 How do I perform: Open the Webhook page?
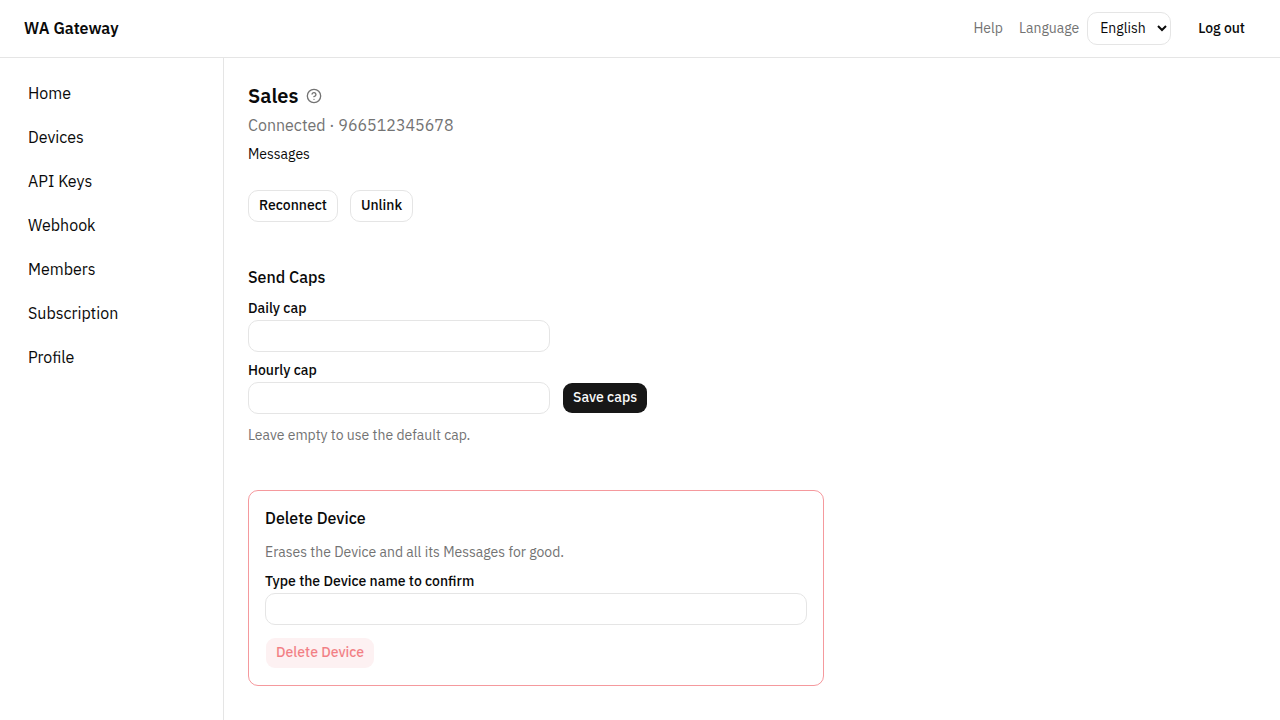[x=62, y=225]
